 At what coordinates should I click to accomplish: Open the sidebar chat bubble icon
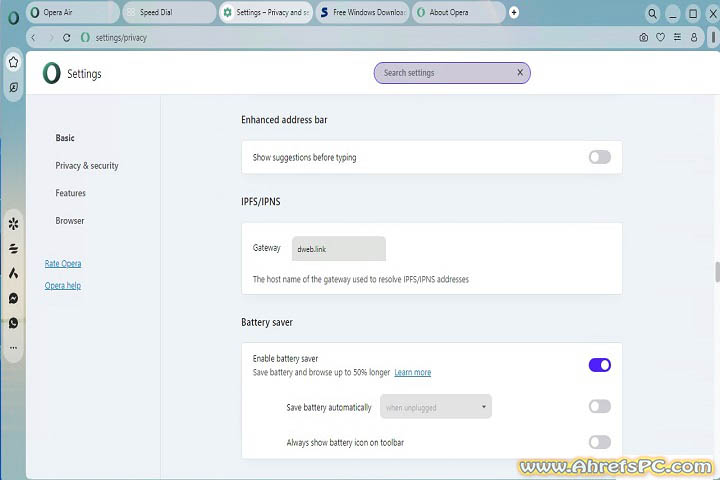[x=13, y=87]
